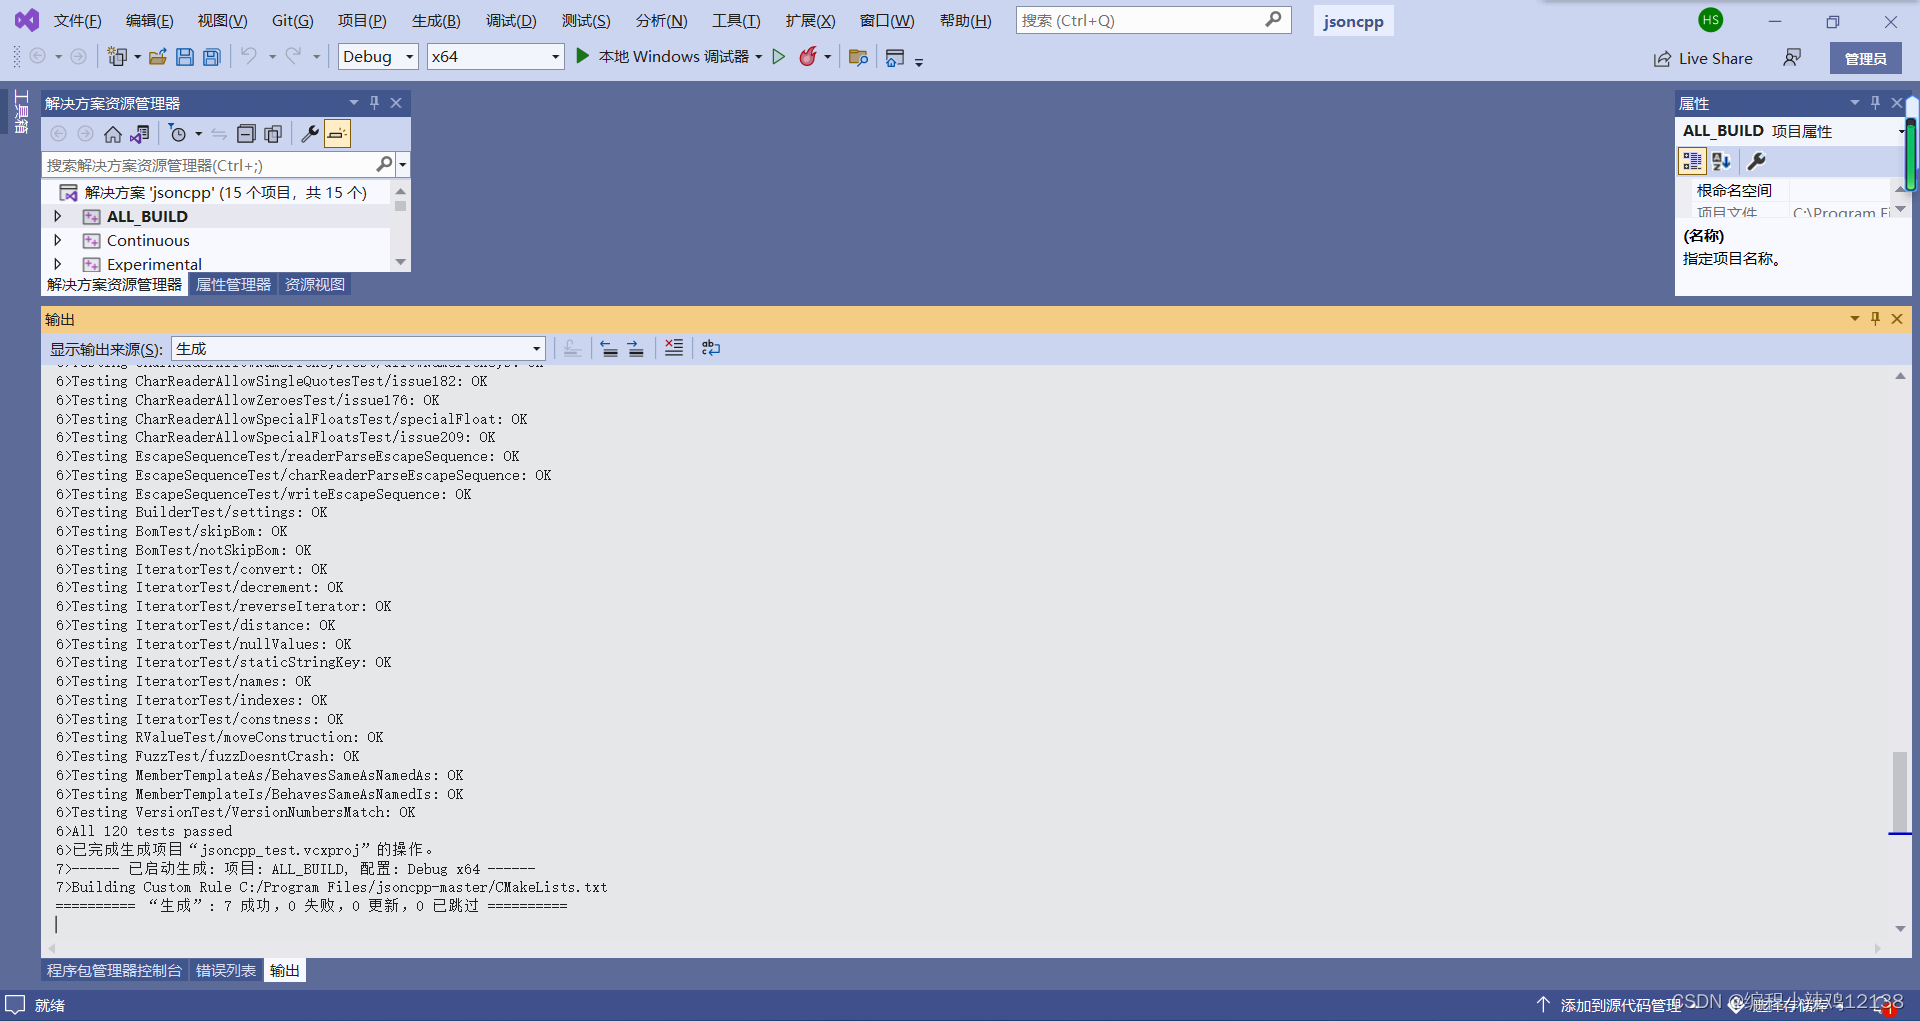Open the Debug configuration dropdown
The image size is (1920, 1021).
pyautogui.click(x=406, y=56)
